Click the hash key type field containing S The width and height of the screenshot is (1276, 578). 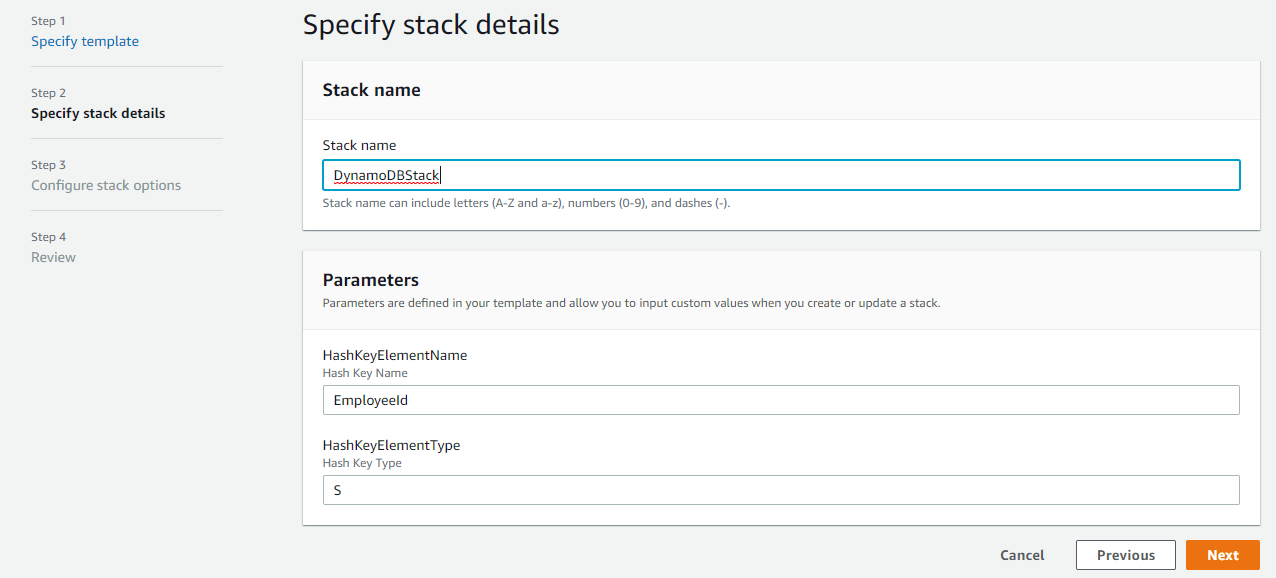pos(781,490)
